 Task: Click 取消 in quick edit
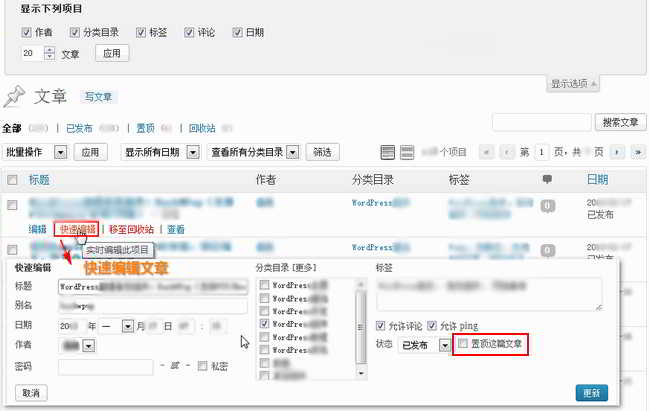(31, 392)
